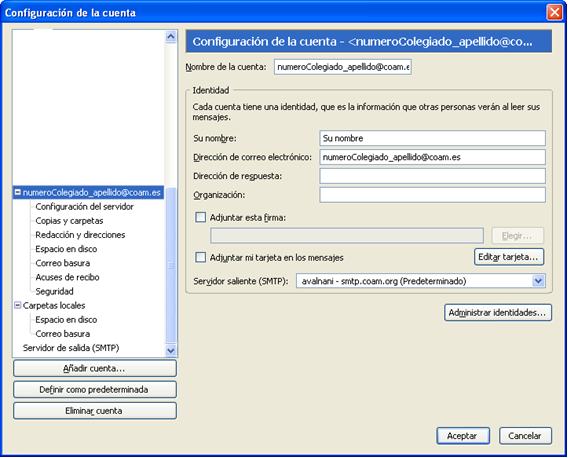Image resolution: width=568 pixels, height=458 pixels.
Task: Open Acuses de recibo settings
Action: point(67,277)
